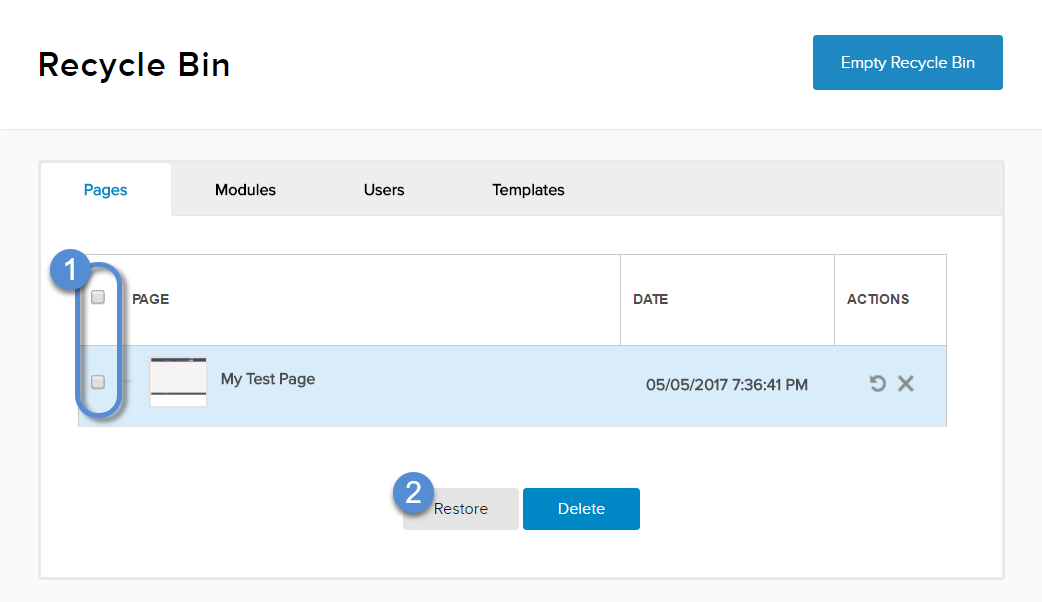Image resolution: width=1042 pixels, height=602 pixels.
Task: Open the Templates tab
Action: tap(528, 190)
